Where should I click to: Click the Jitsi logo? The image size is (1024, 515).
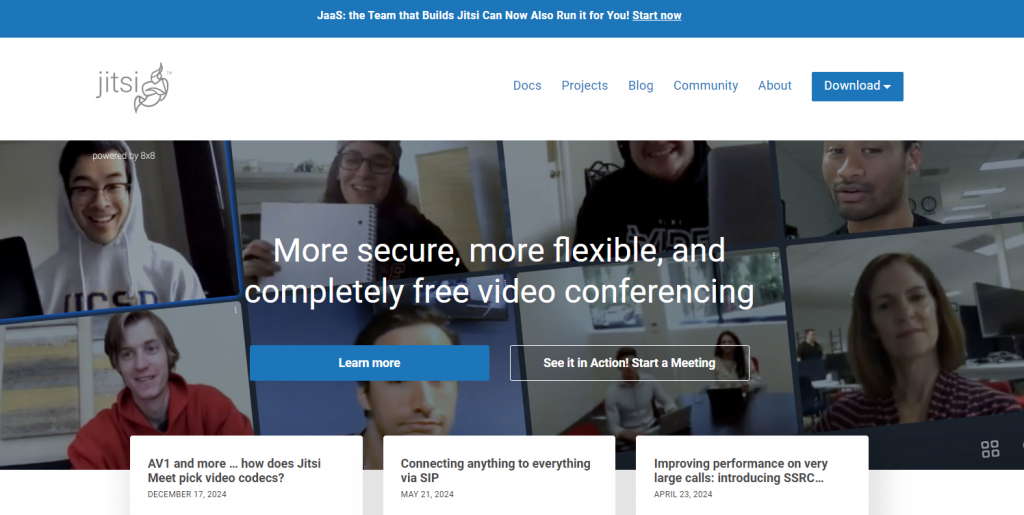click(134, 87)
